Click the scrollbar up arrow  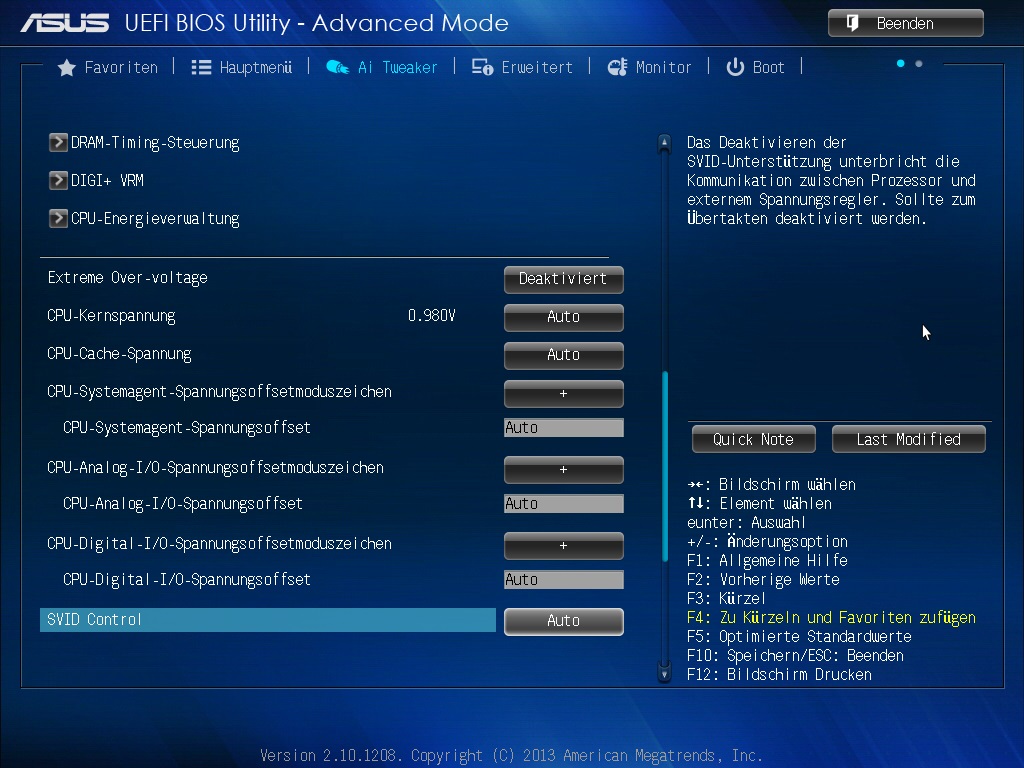[664, 142]
